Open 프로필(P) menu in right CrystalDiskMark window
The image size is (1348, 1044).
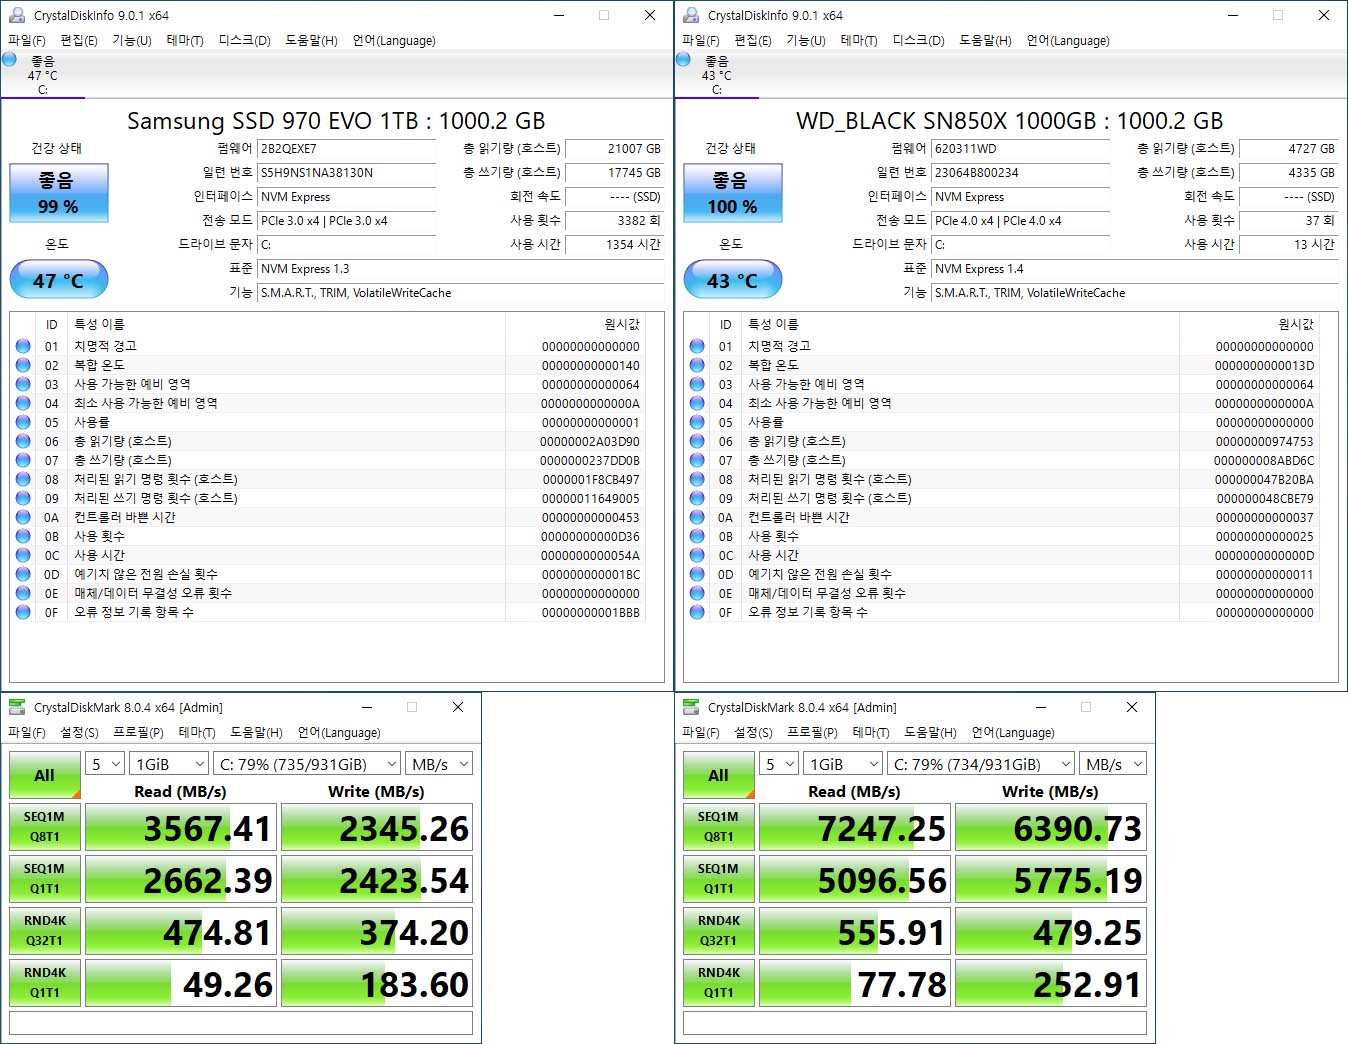tap(812, 732)
